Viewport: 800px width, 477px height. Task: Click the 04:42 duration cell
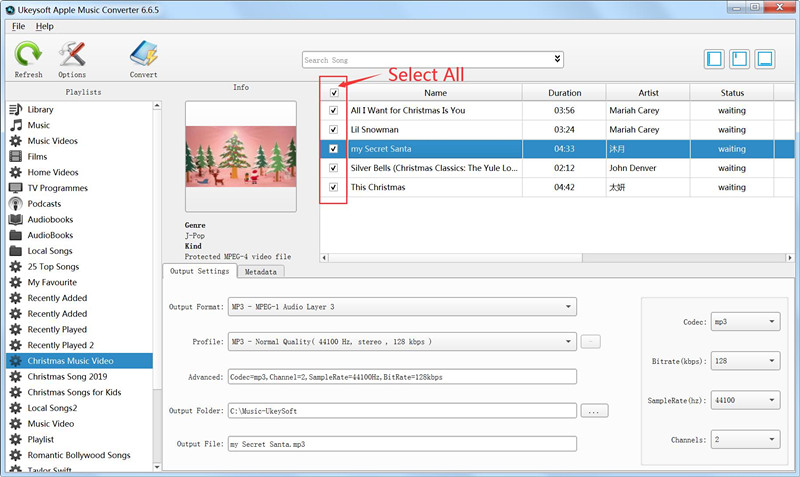pyautogui.click(x=564, y=187)
